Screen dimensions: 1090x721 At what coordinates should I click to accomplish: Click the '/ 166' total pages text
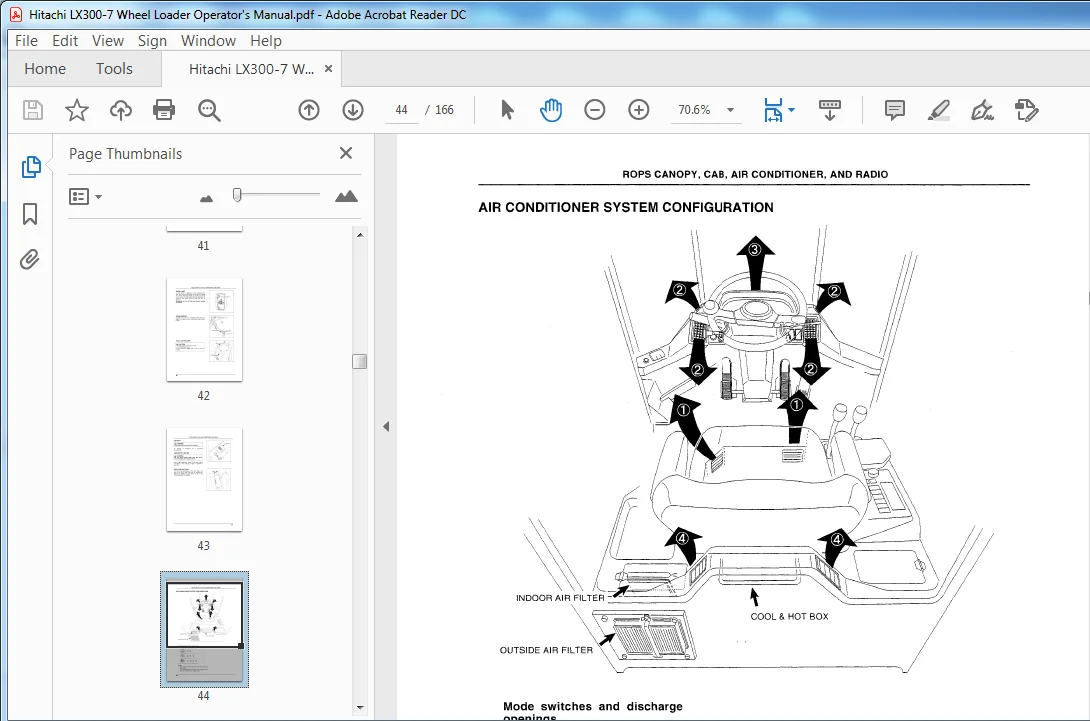click(x=439, y=110)
